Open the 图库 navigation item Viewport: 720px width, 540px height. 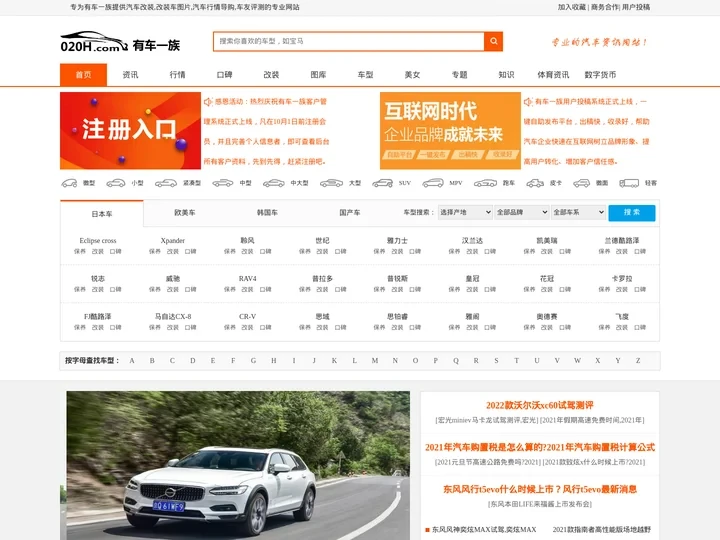tap(318, 75)
